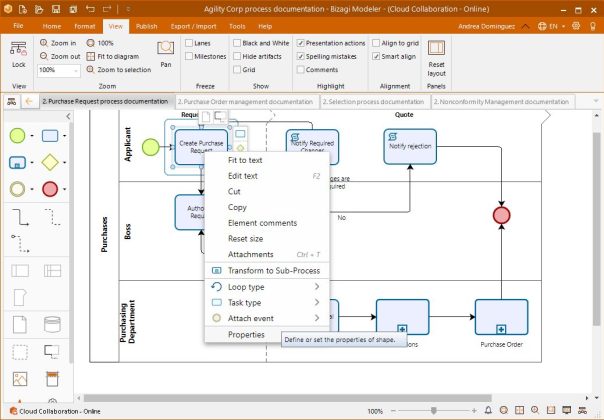Click Zoom to selection
Image resolution: width=604 pixels, height=420 pixels.
click(119, 70)
